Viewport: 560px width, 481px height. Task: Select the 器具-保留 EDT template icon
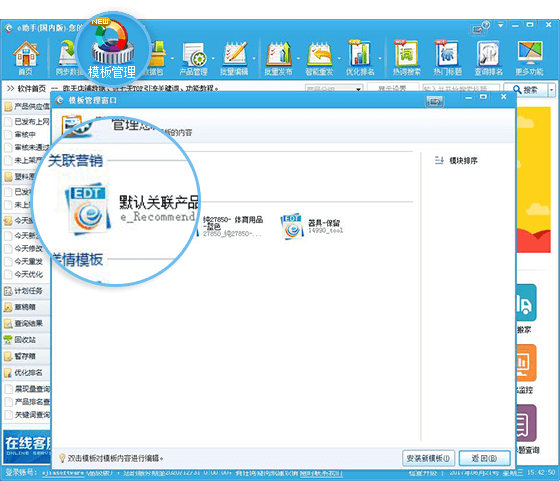click(291, 227)
